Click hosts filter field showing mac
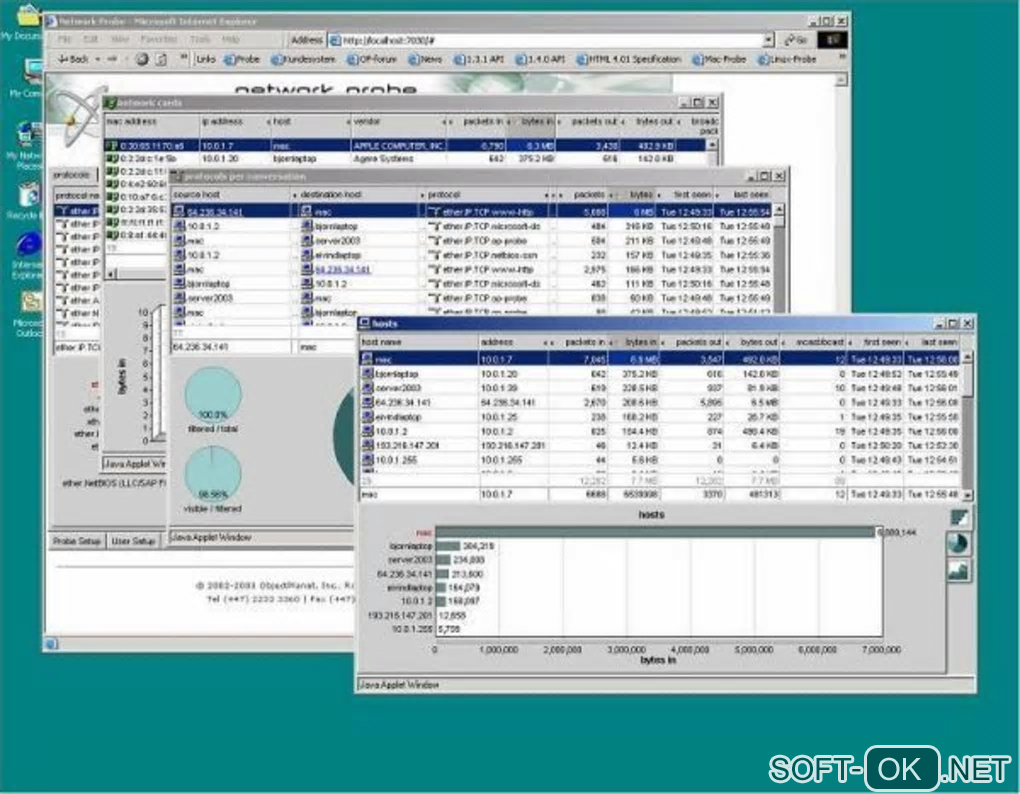 coord(418,495)
